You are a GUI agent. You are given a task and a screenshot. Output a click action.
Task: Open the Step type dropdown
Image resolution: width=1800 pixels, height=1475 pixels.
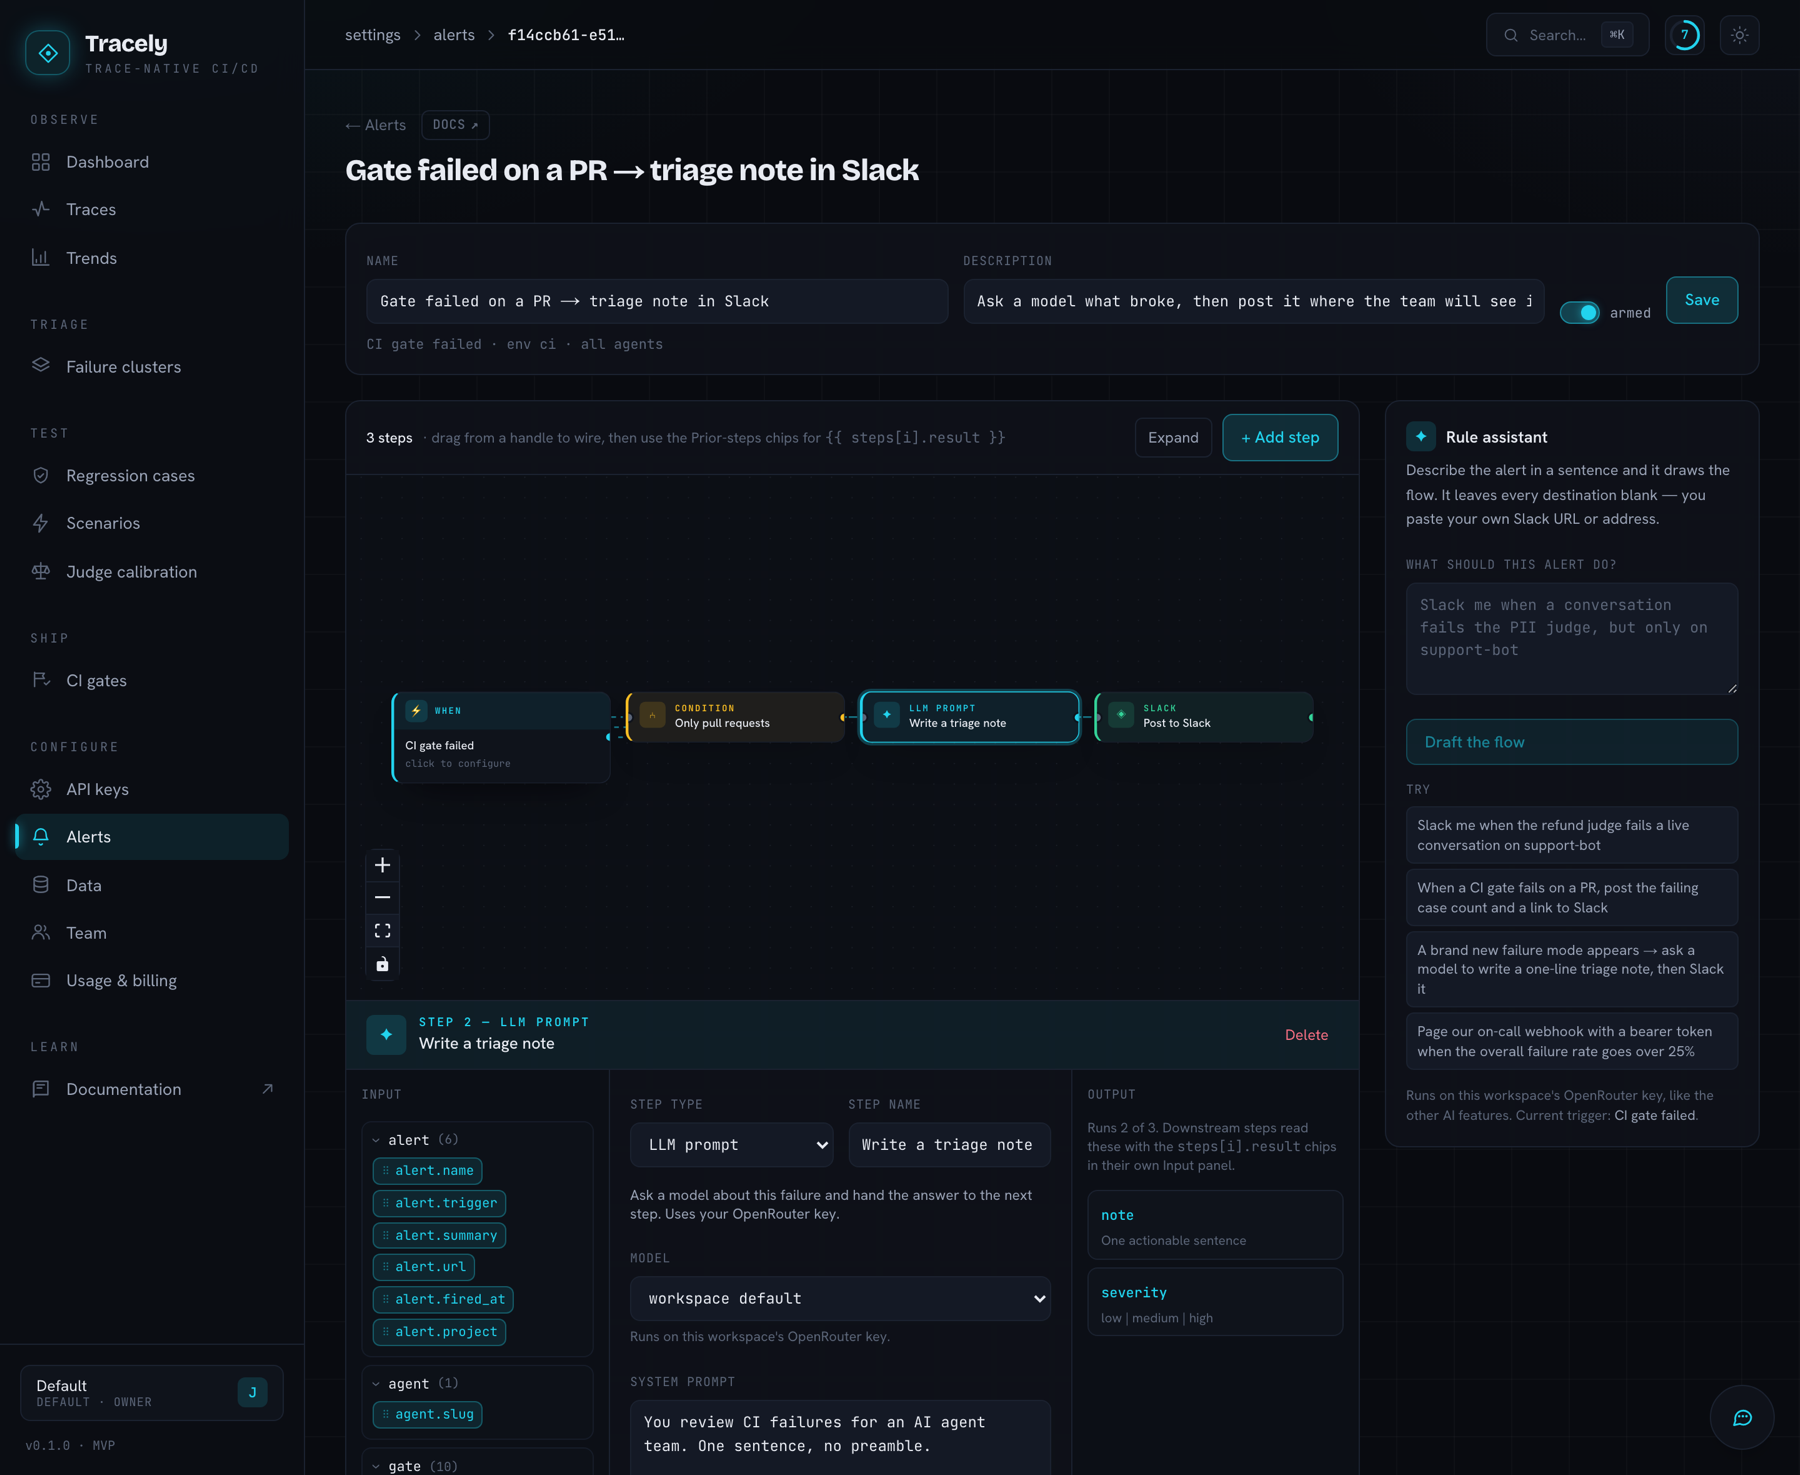[x=732, y=1145]
